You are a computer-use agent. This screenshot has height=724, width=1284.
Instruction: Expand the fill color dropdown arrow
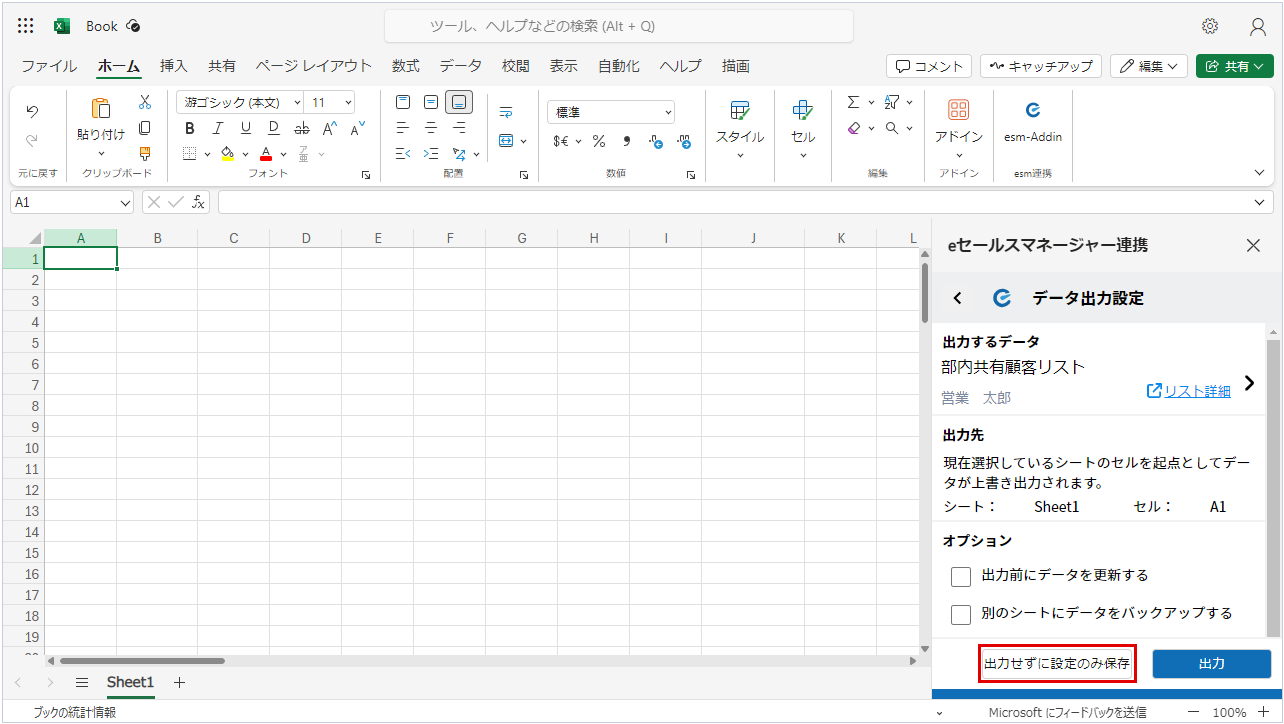pyautogui.click(x=245, y=154)
